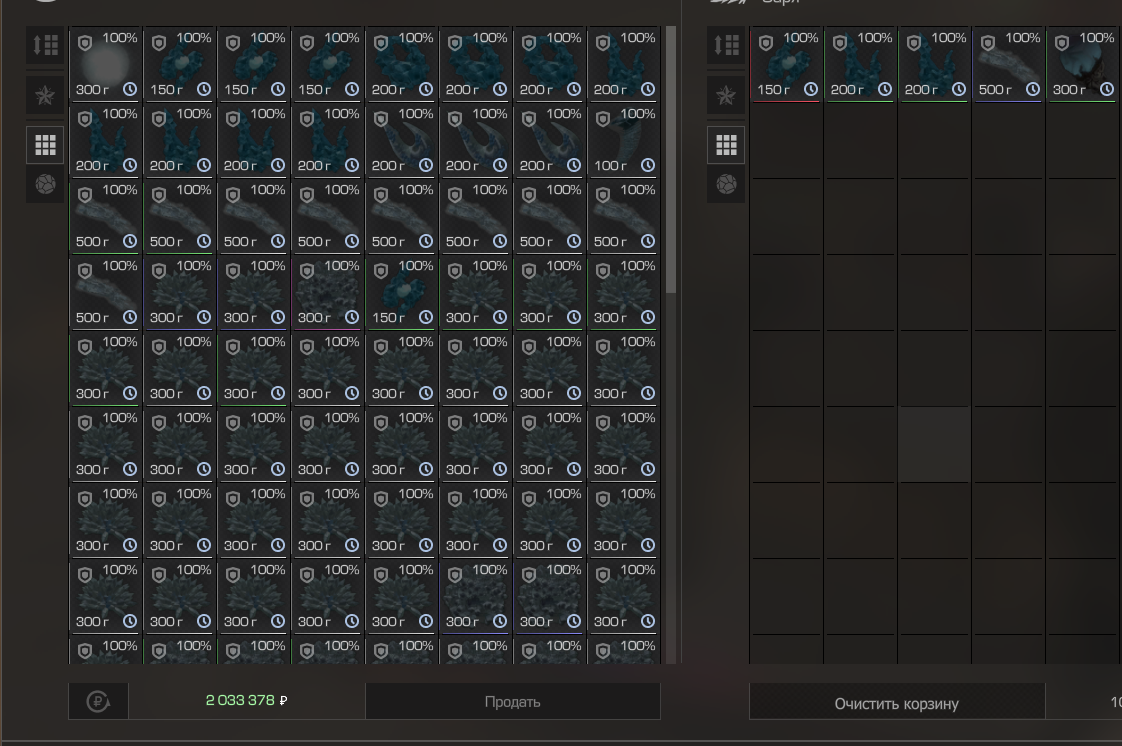Select the 100 г item in the left inventory
The width and height of the screenshot is (1122, 746).
tap(624, 140)
